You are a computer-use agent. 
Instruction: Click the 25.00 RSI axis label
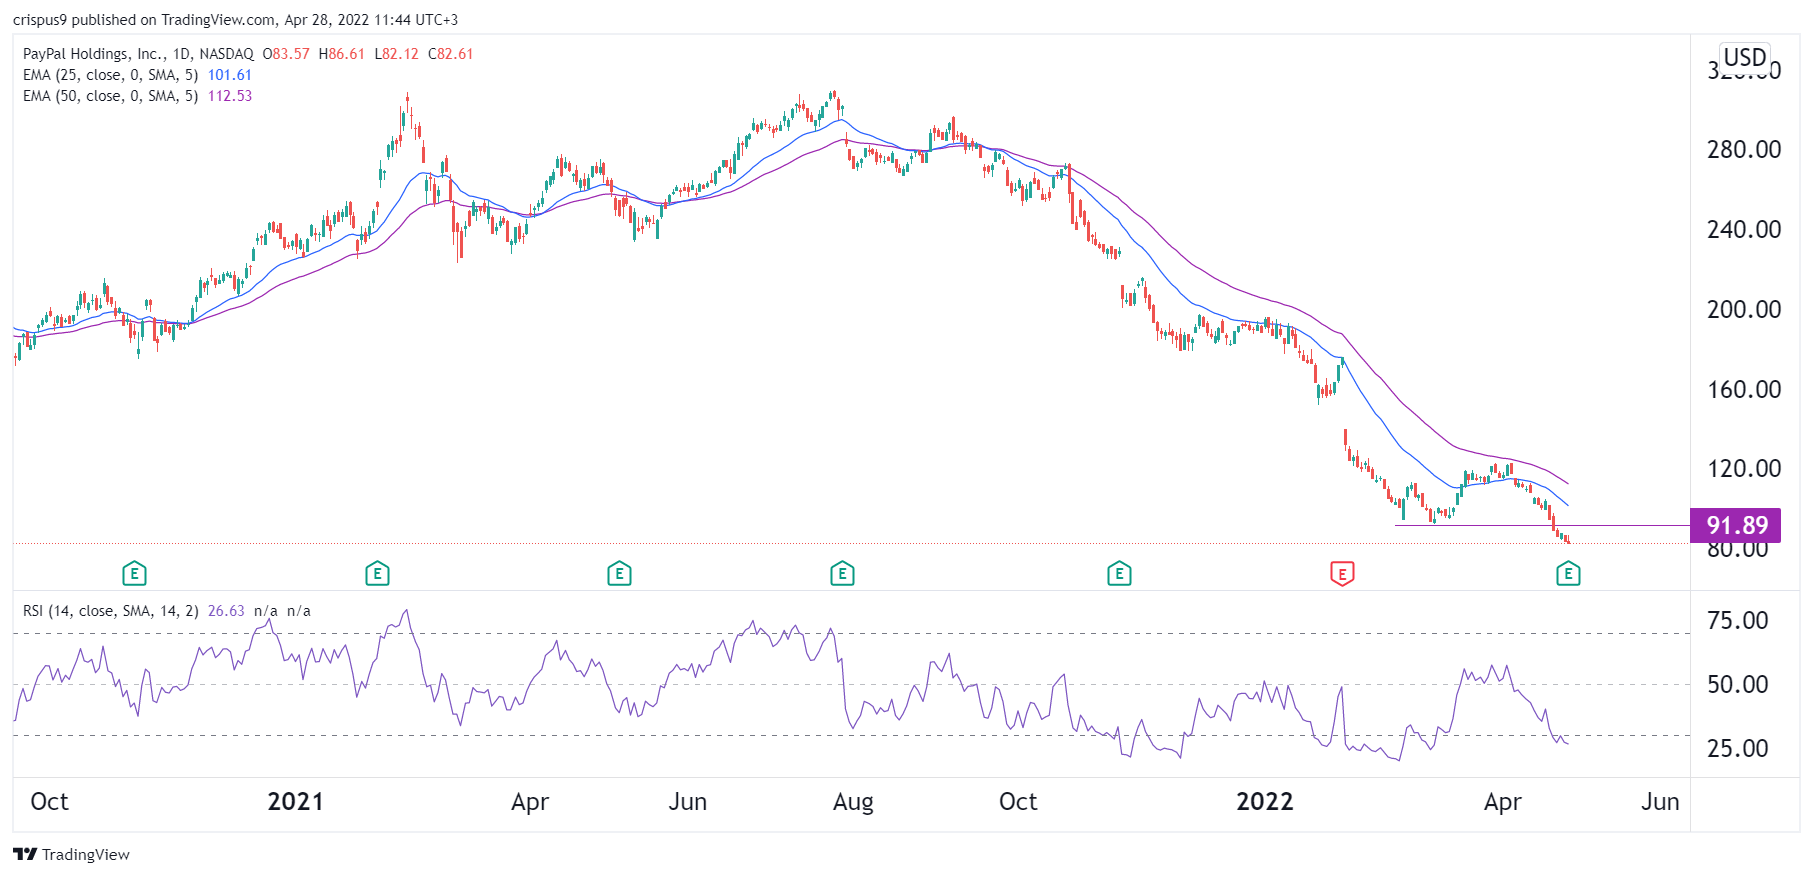coord(1738,749)
